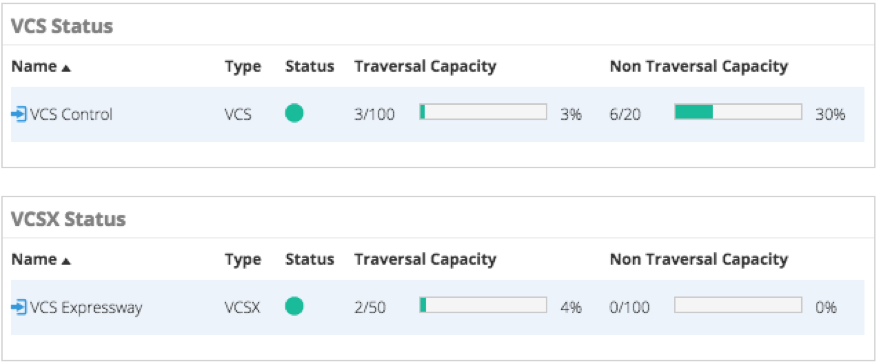Toggle sort arrow beside Name in VCS Status
This screenshot has width=881, height=364.
(x=66, y=68)
